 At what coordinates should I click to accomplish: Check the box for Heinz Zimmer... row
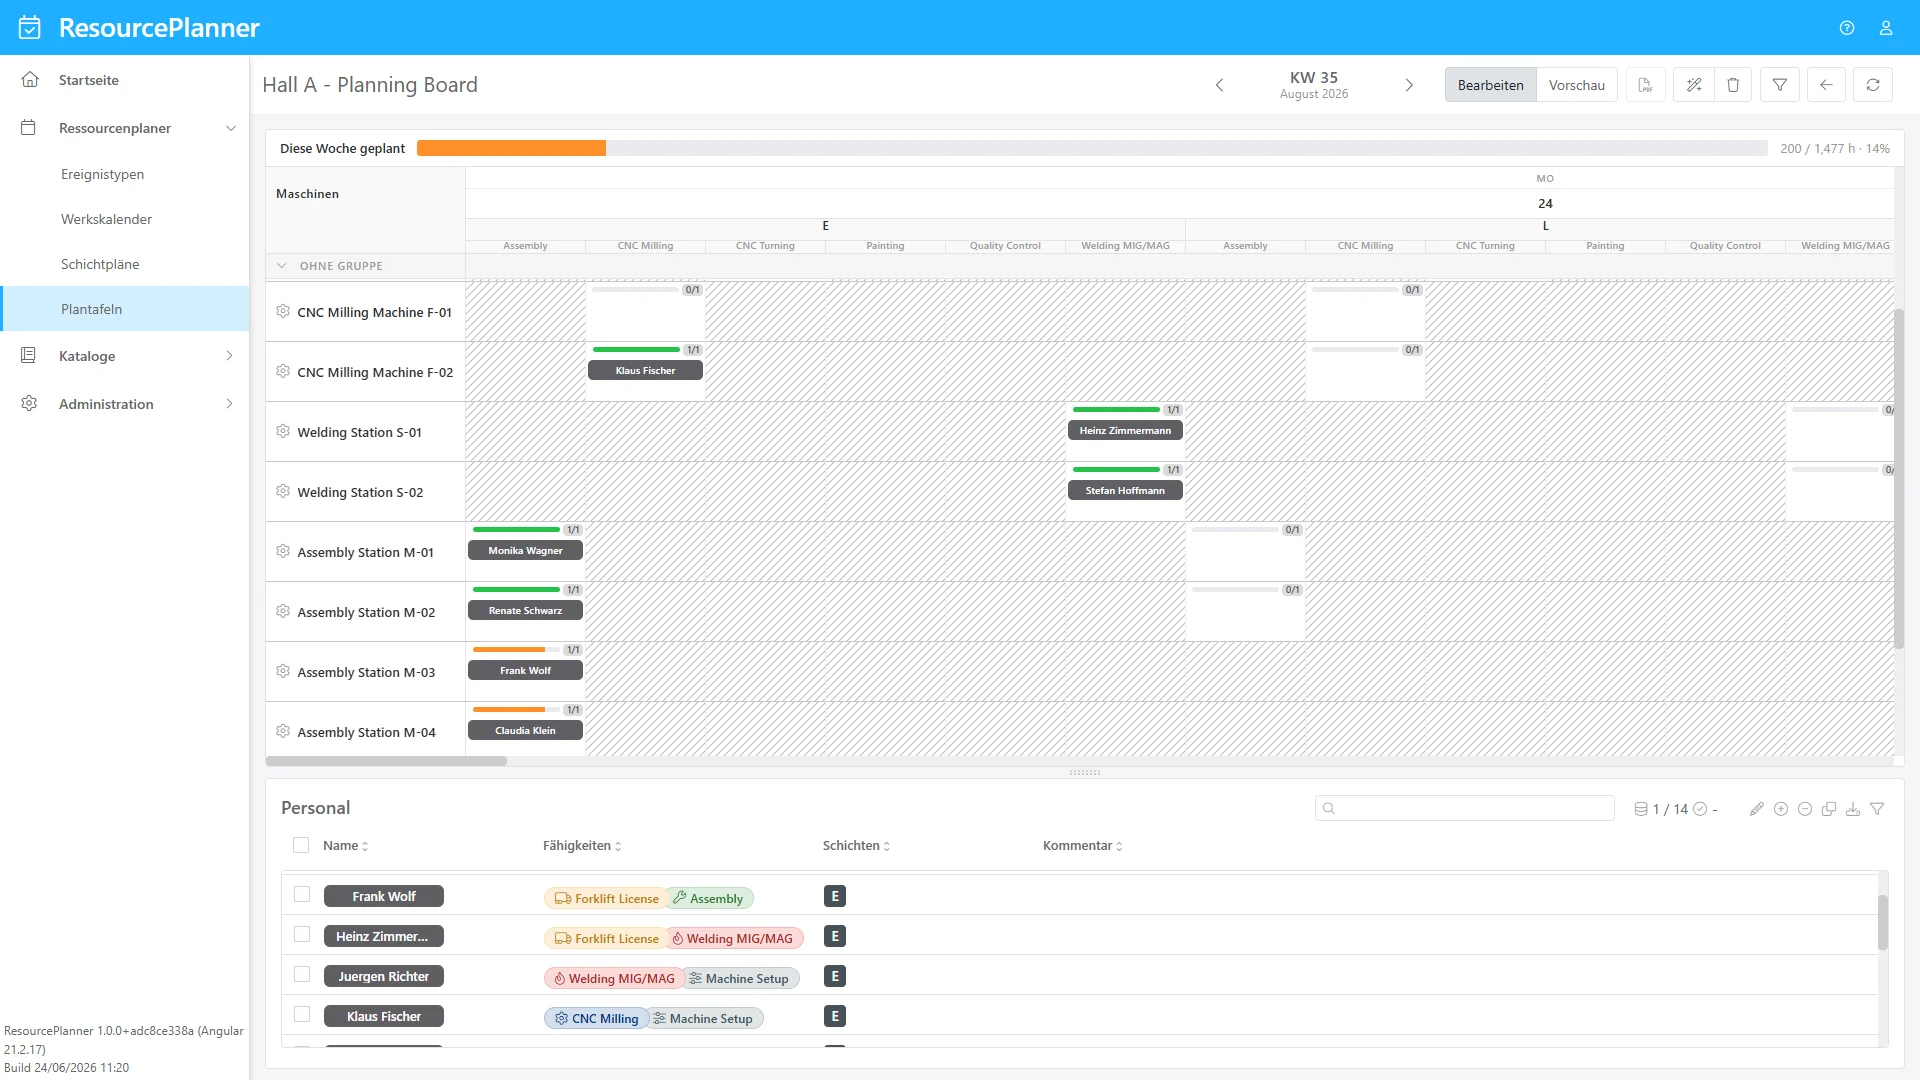[x=302, y=934]
